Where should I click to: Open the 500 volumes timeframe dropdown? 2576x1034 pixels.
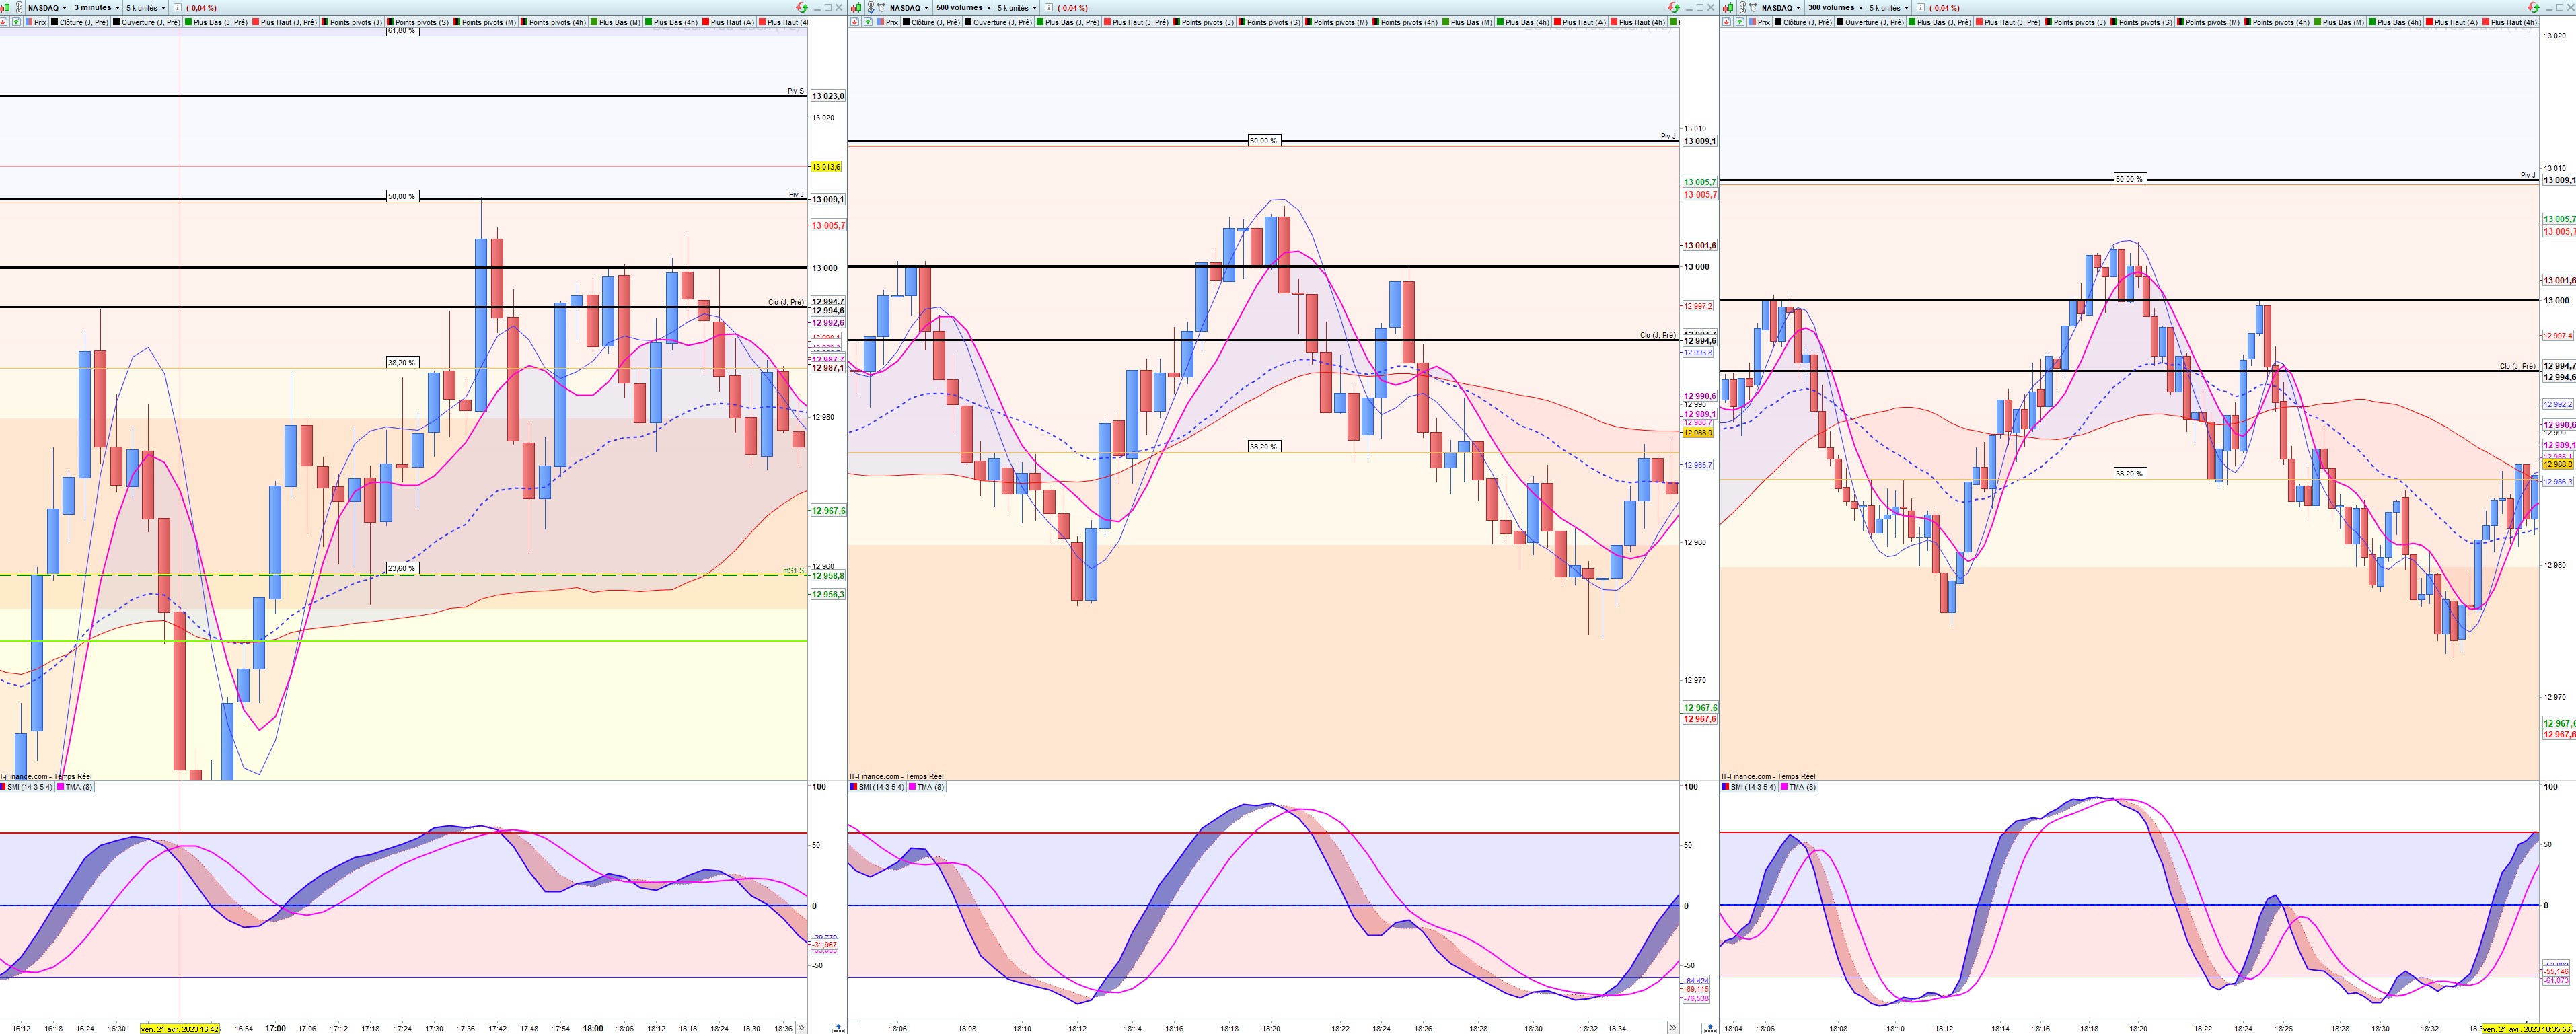pos(963,7)
